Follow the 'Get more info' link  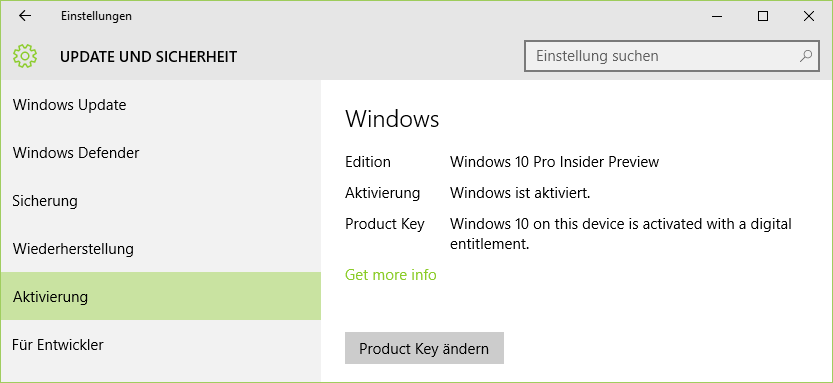[390, 275]
